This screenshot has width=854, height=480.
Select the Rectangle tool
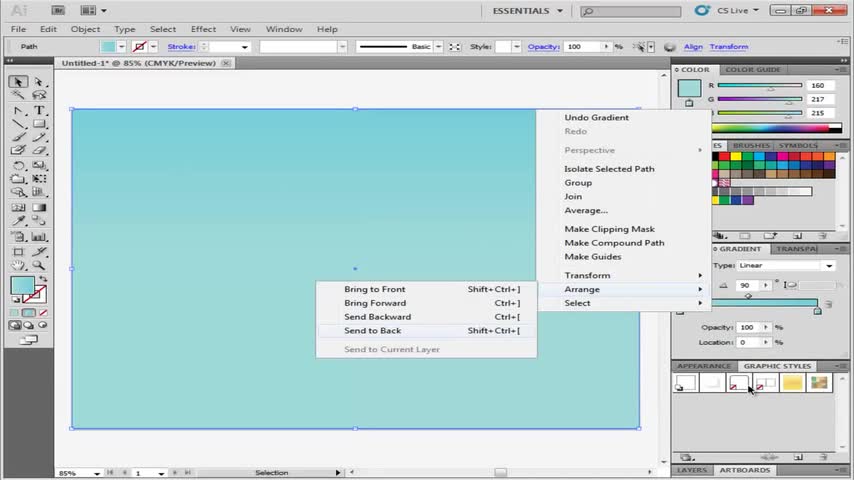coord(39,124)
